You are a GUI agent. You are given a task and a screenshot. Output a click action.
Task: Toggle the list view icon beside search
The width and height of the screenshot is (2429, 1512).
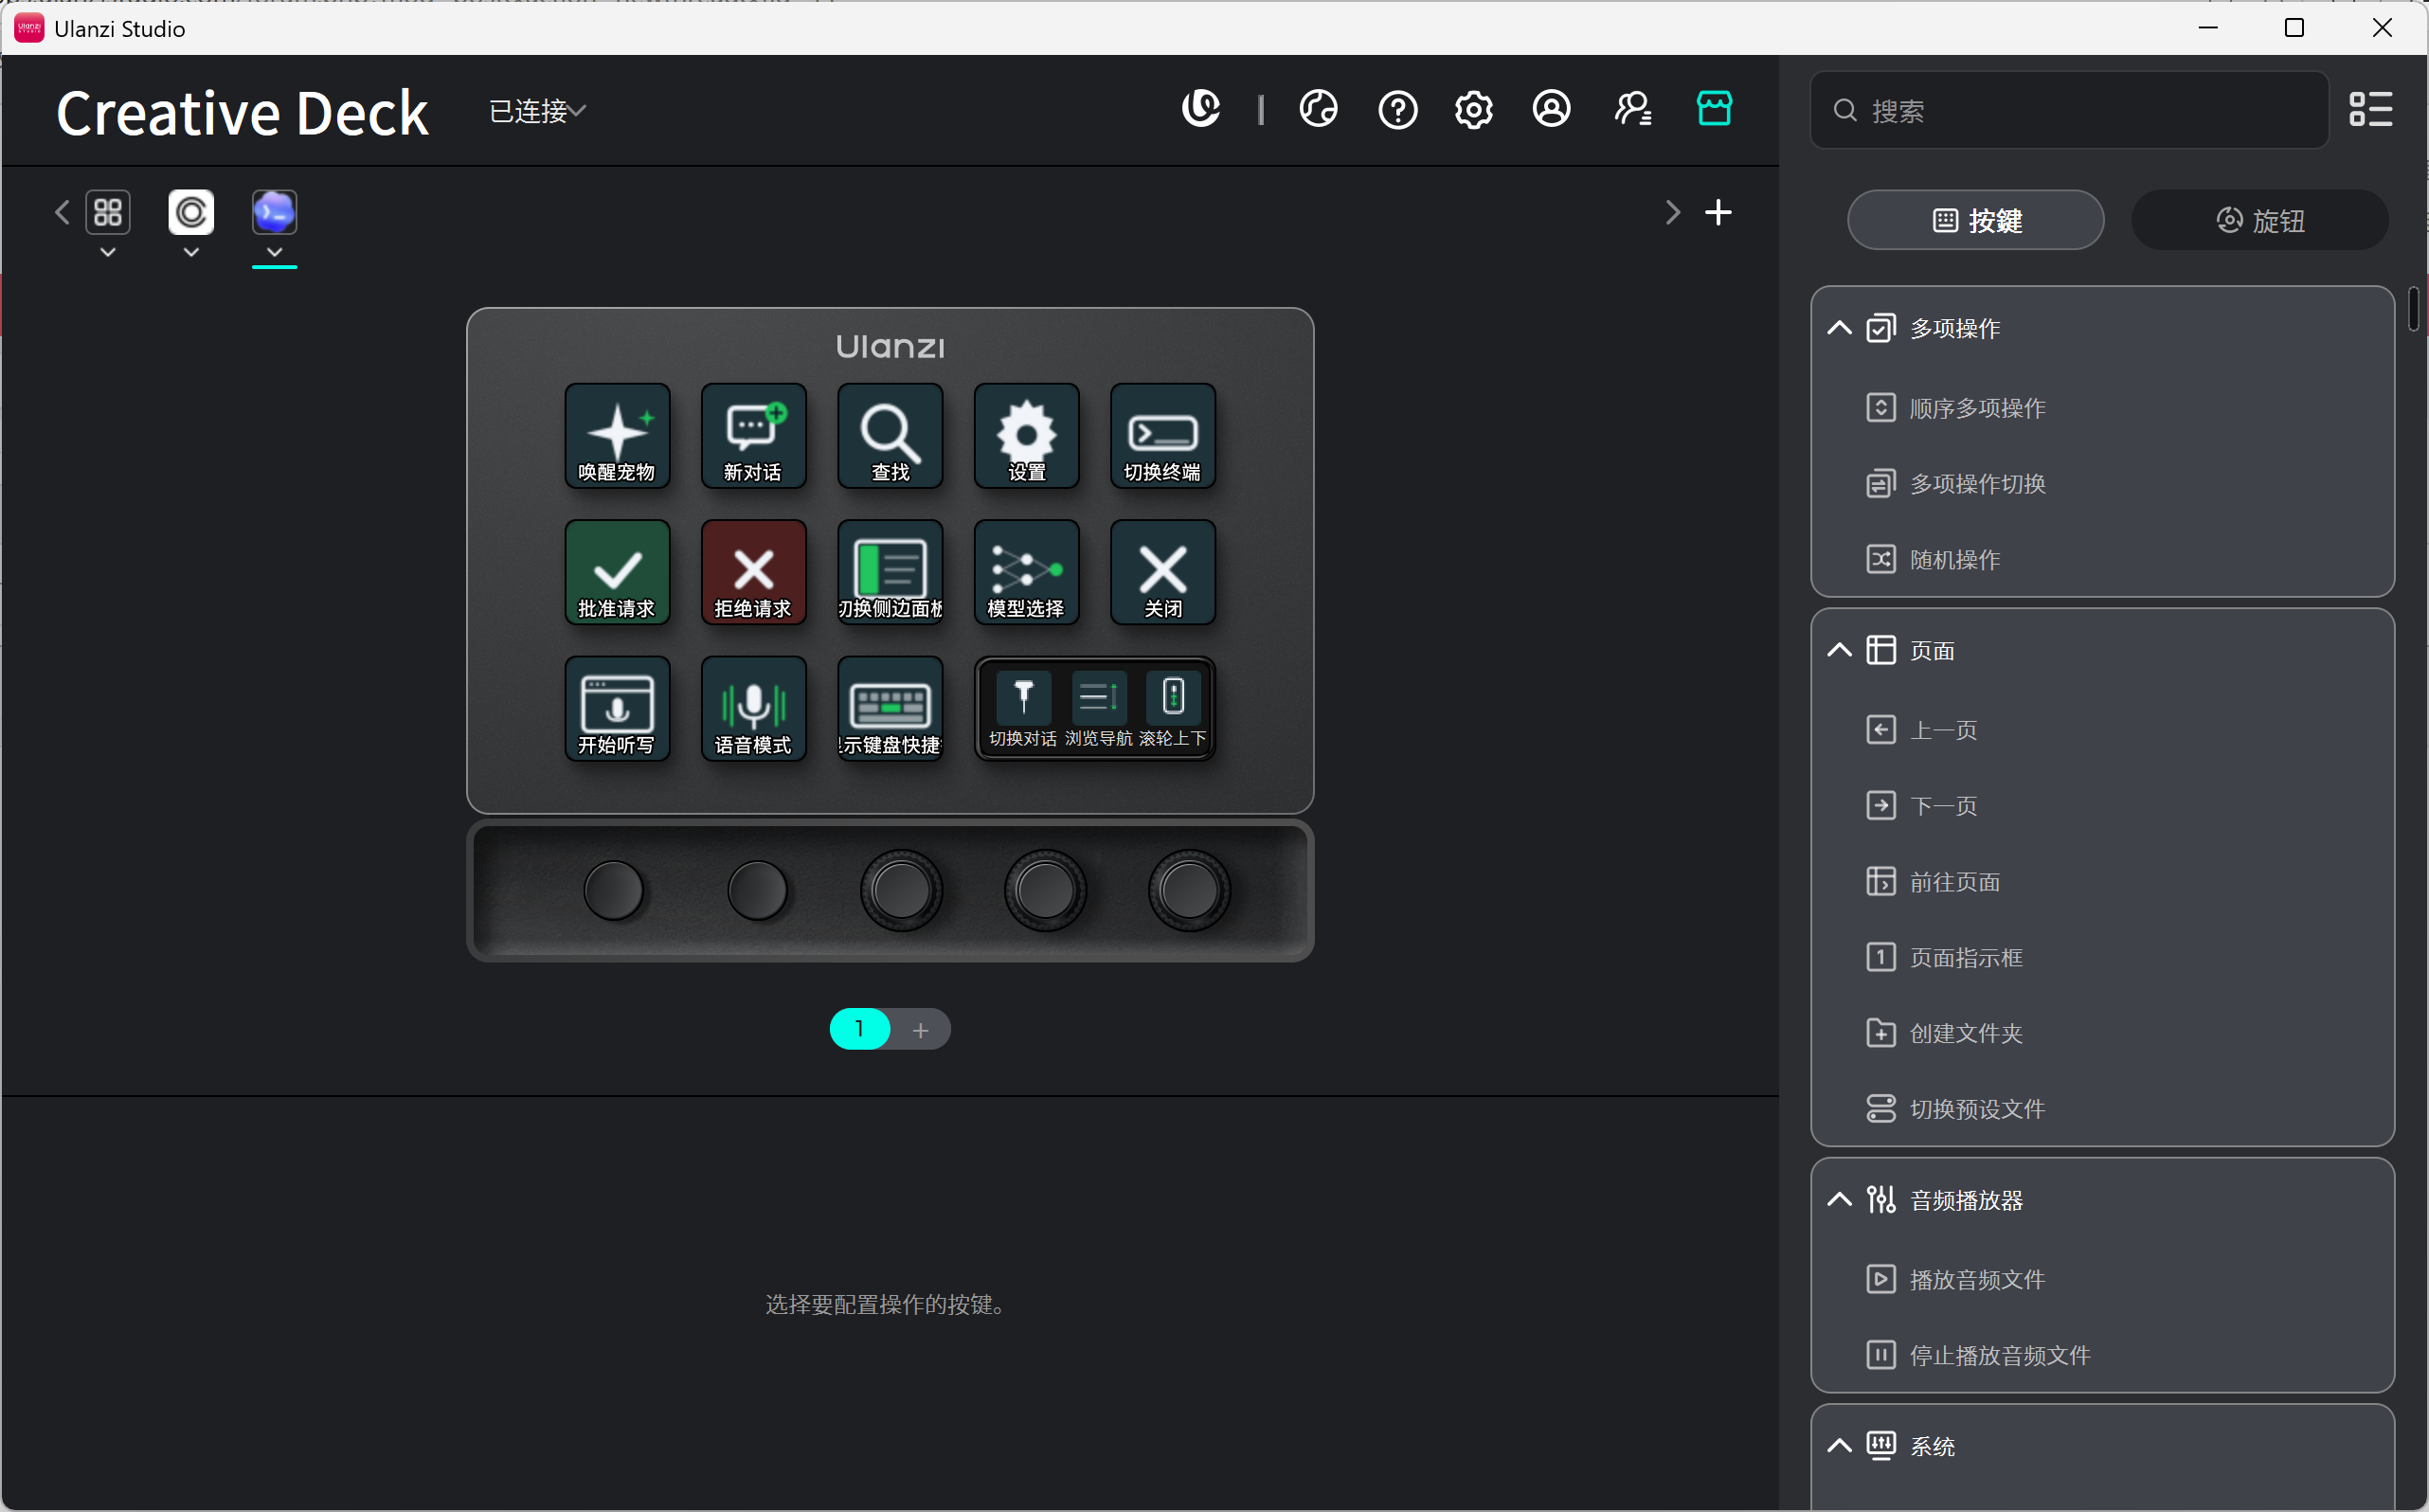click(x=2370, y=110)
